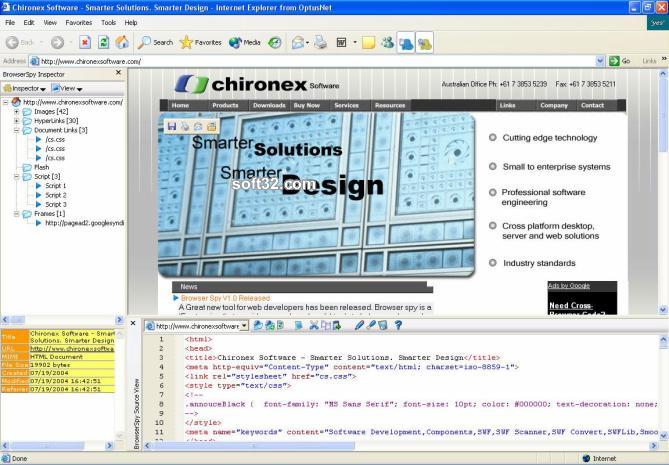This screenshot has height=465, width=669.
Task: Click the yellow note toolbar icon
Action: click(368, 42)
